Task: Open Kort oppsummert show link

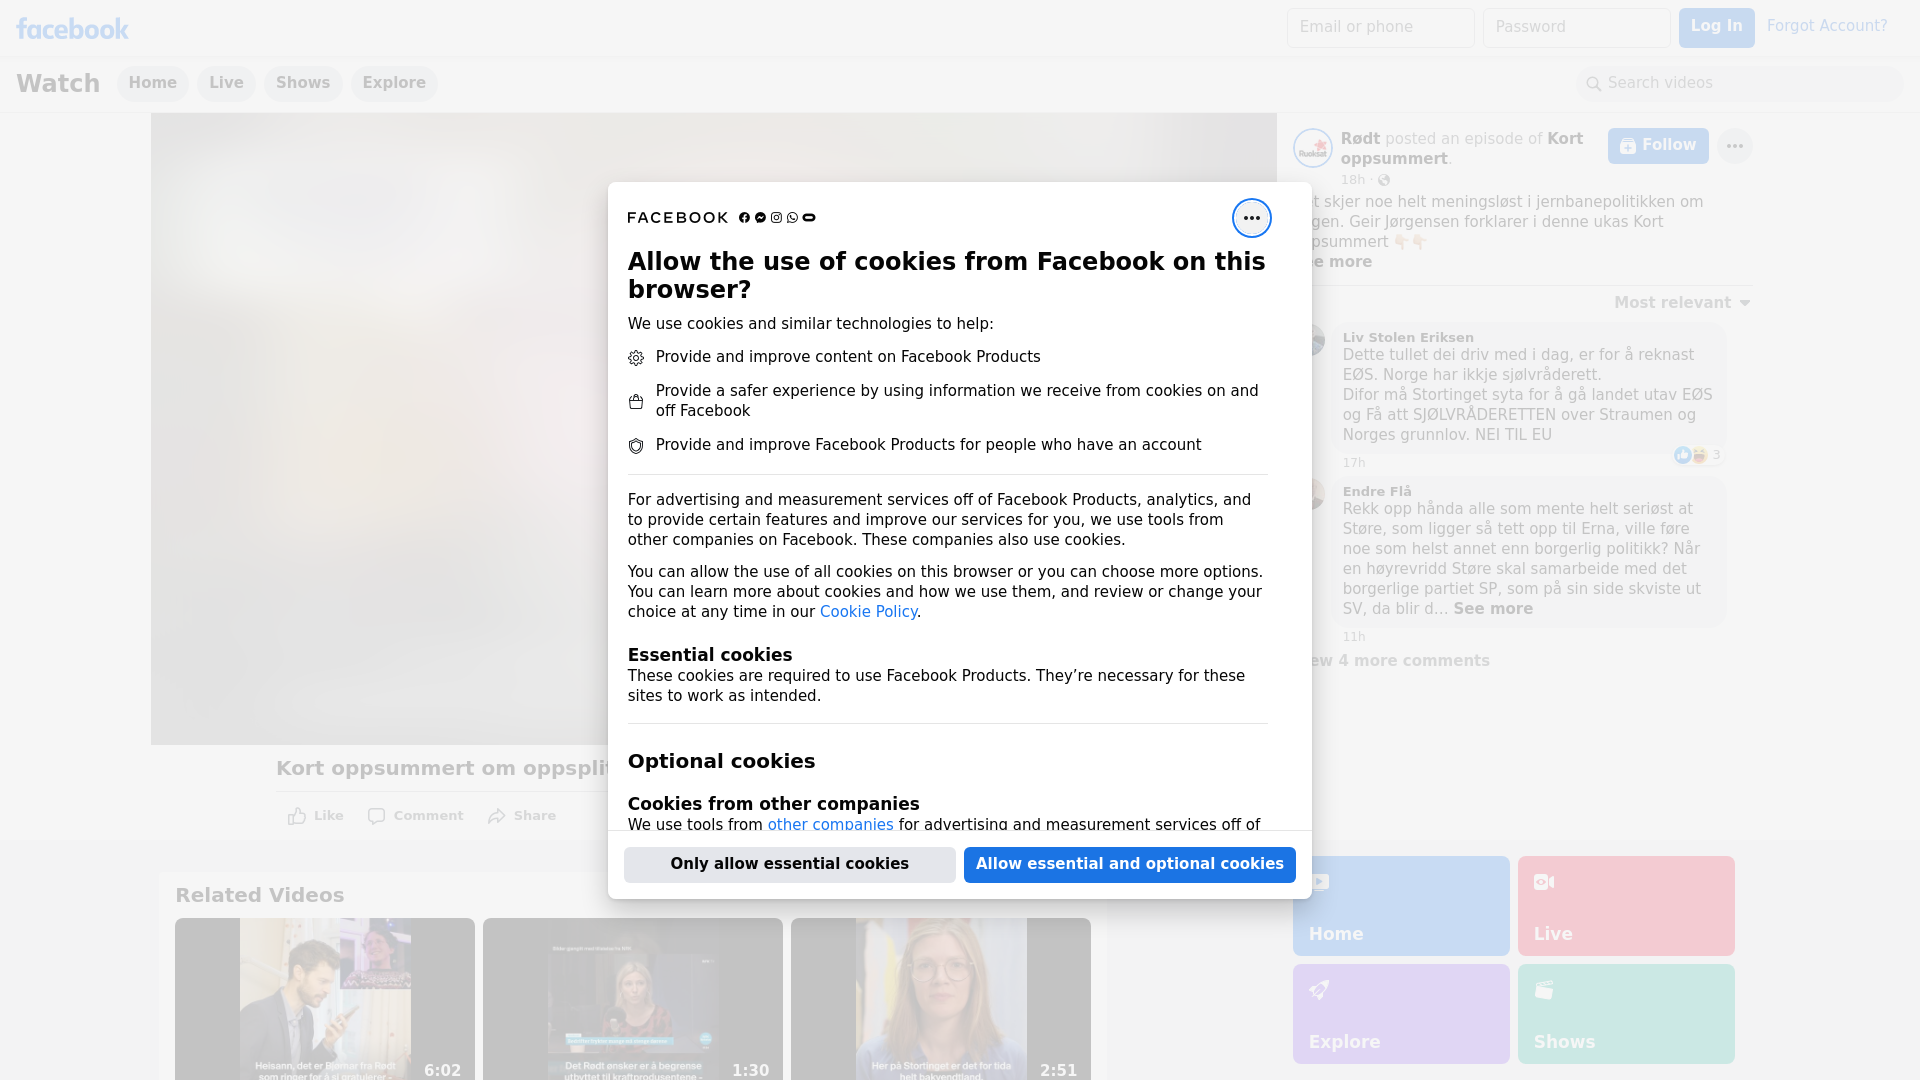Action: (1462, 149)
